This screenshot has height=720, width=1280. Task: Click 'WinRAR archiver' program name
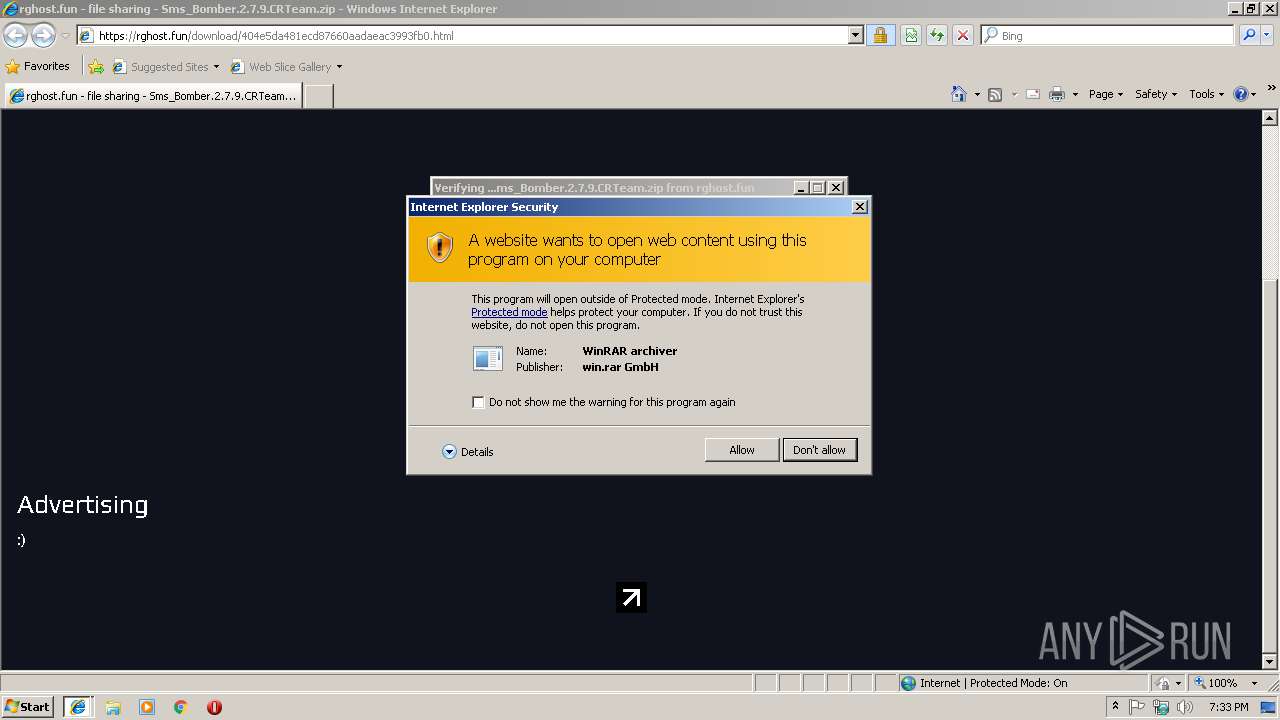(630, 351)
